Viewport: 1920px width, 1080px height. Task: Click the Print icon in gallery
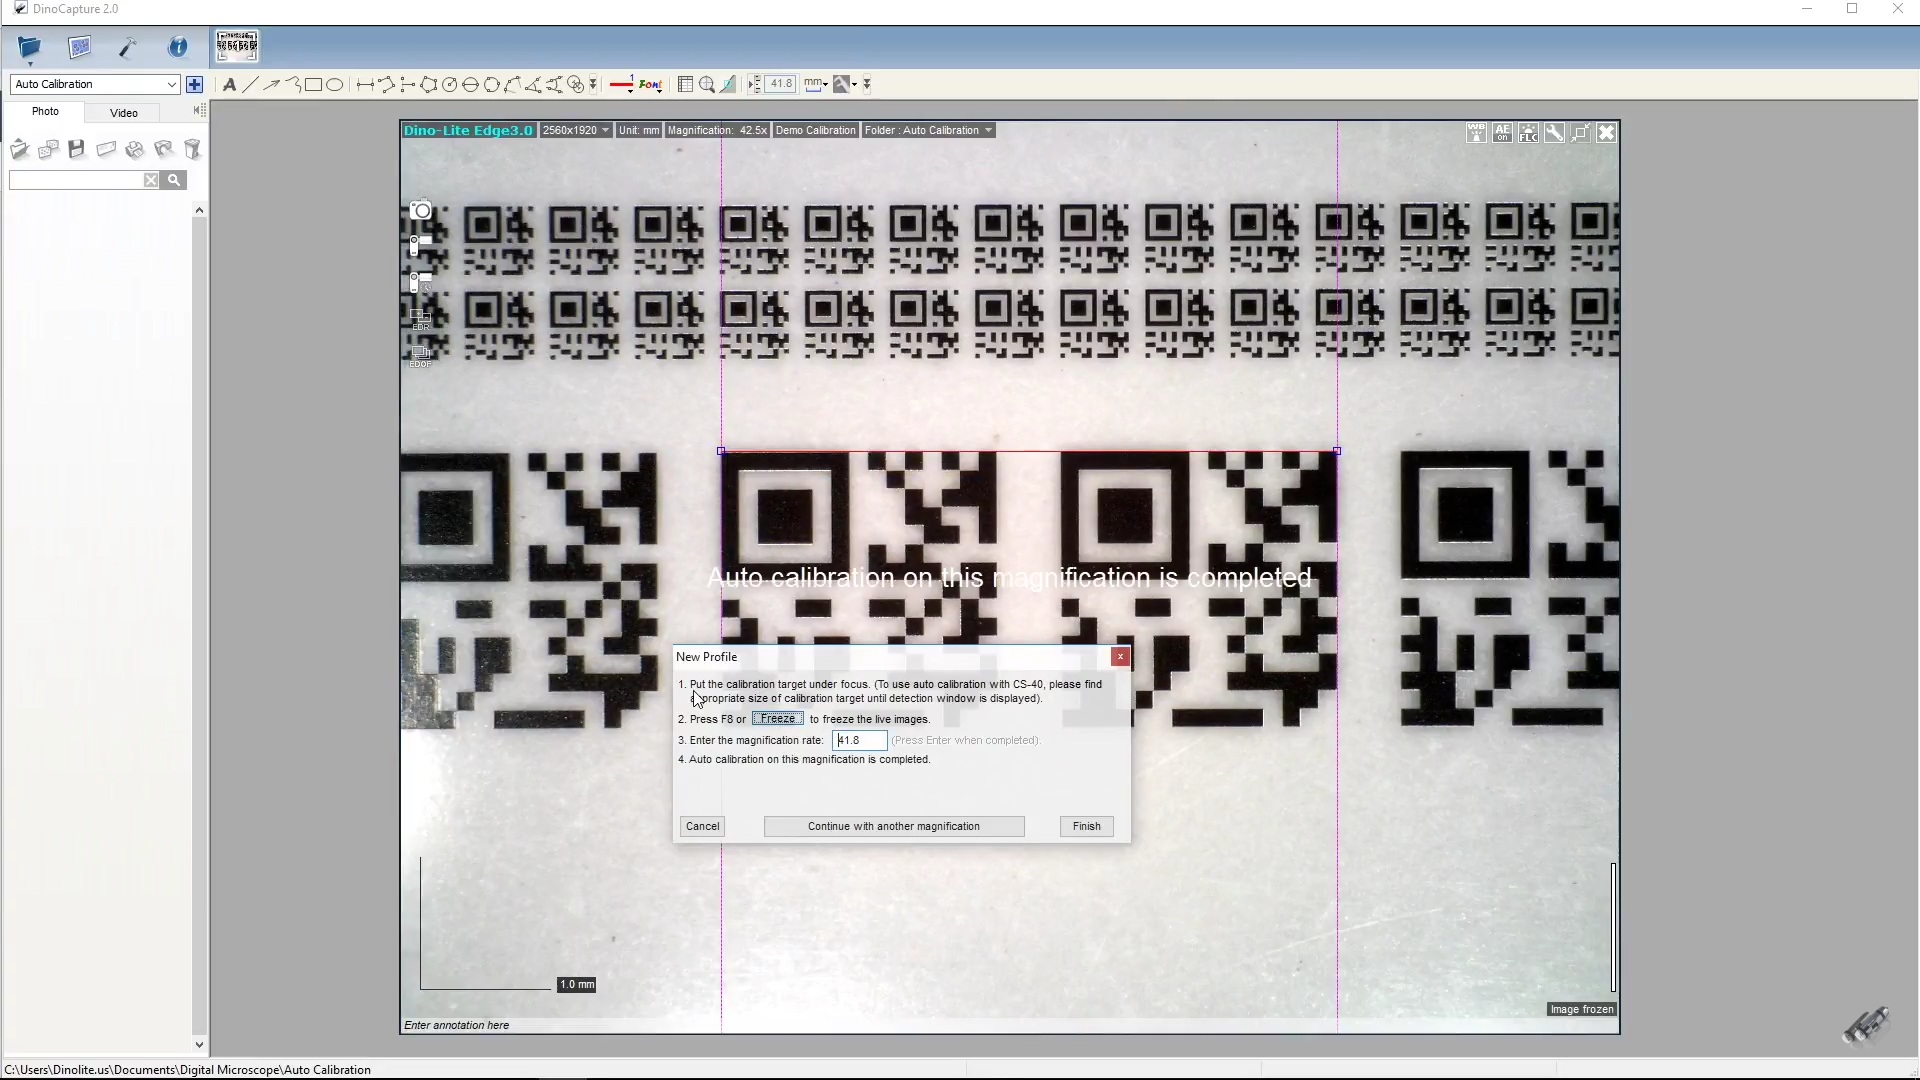135,149
